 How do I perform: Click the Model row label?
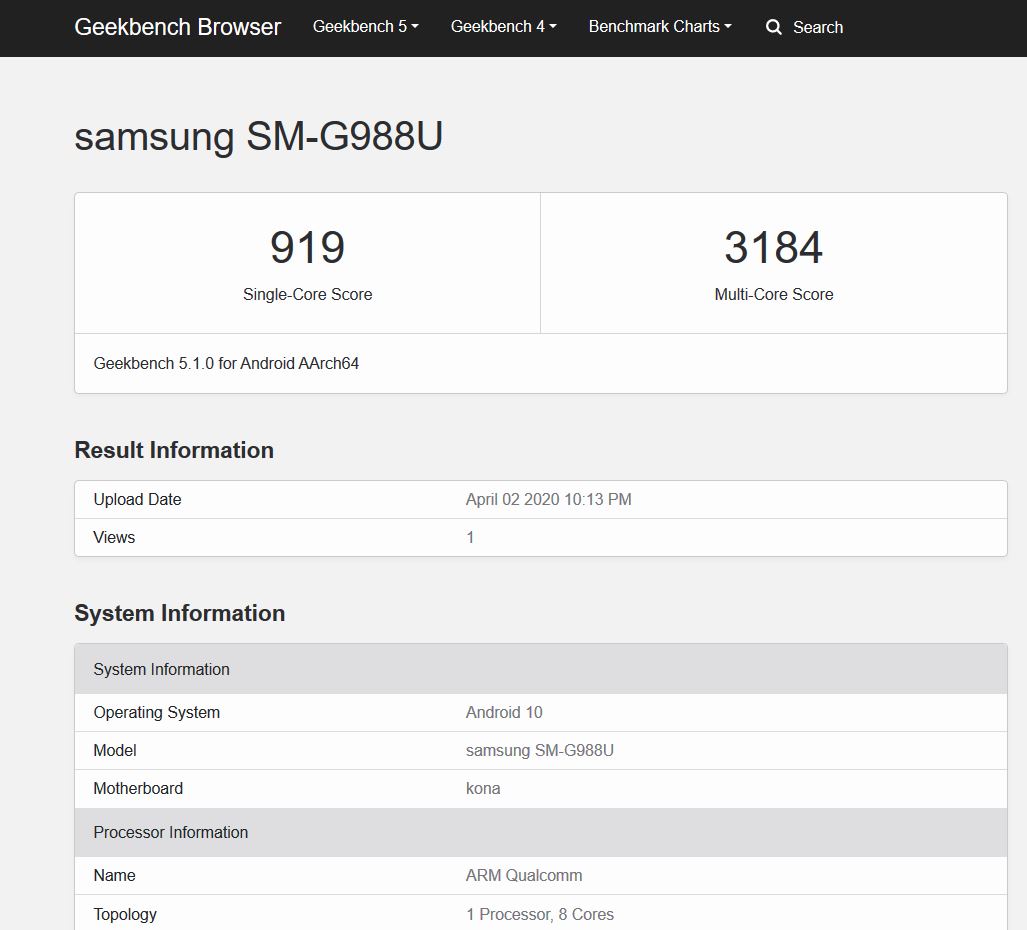click(115, 751)
